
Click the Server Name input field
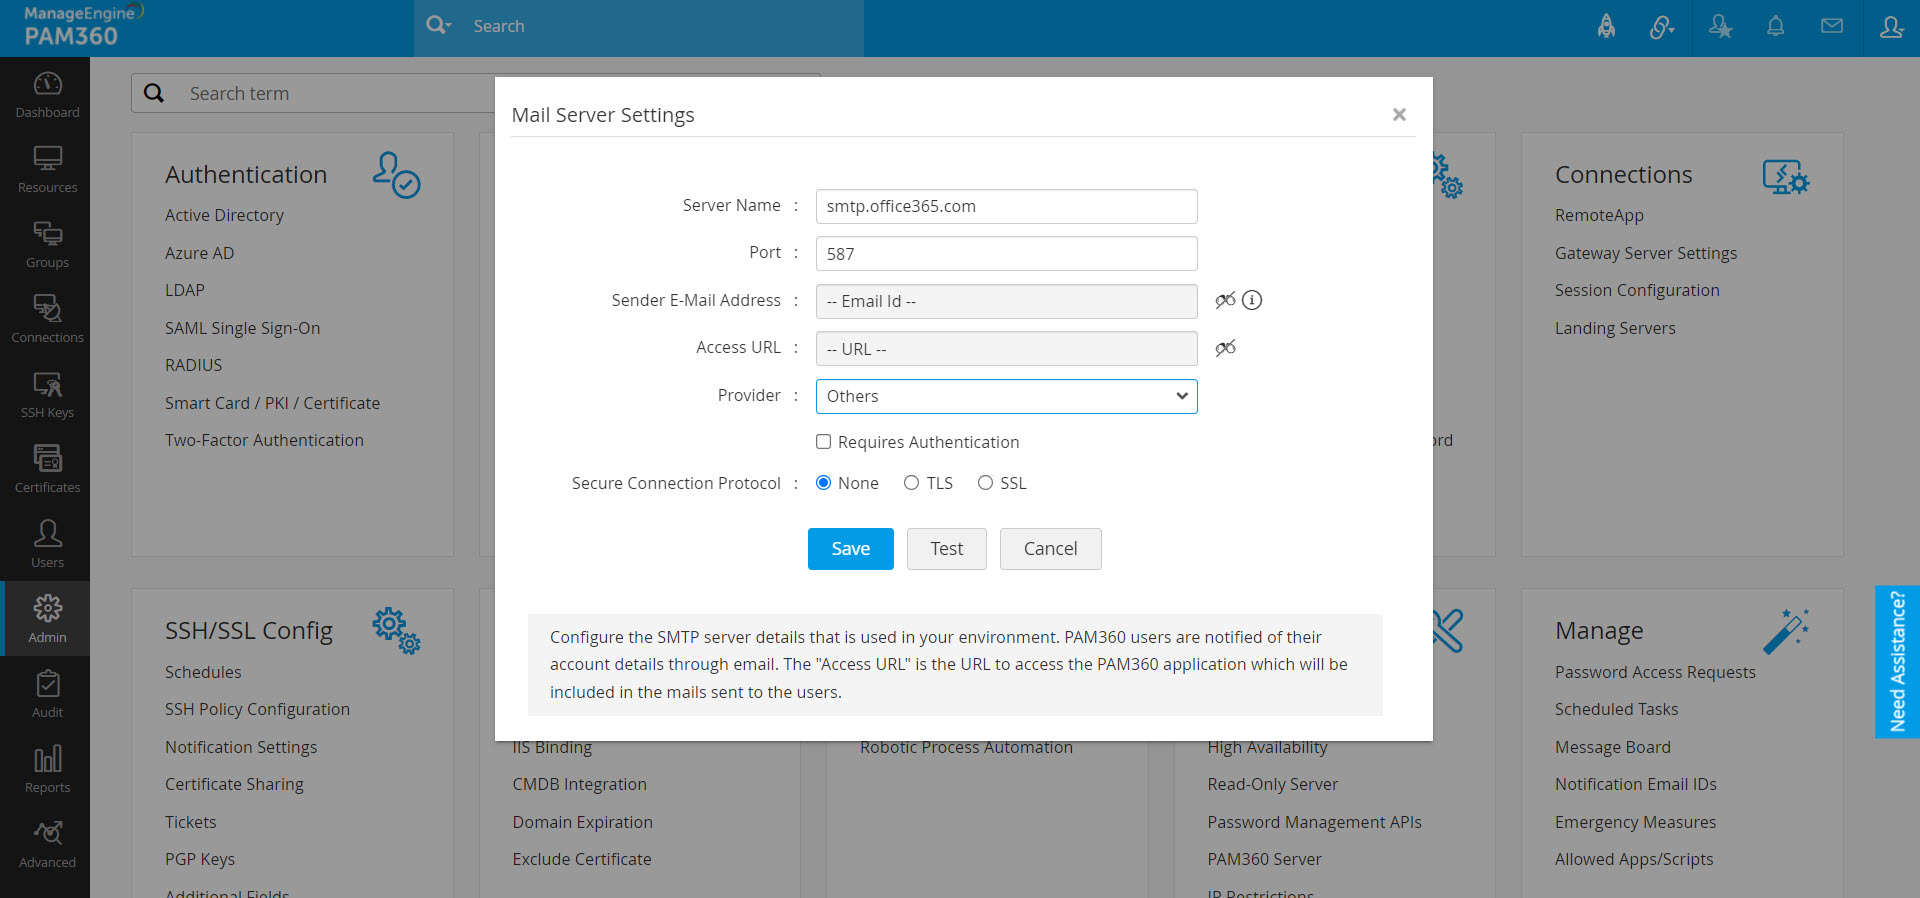(1006, 206)
